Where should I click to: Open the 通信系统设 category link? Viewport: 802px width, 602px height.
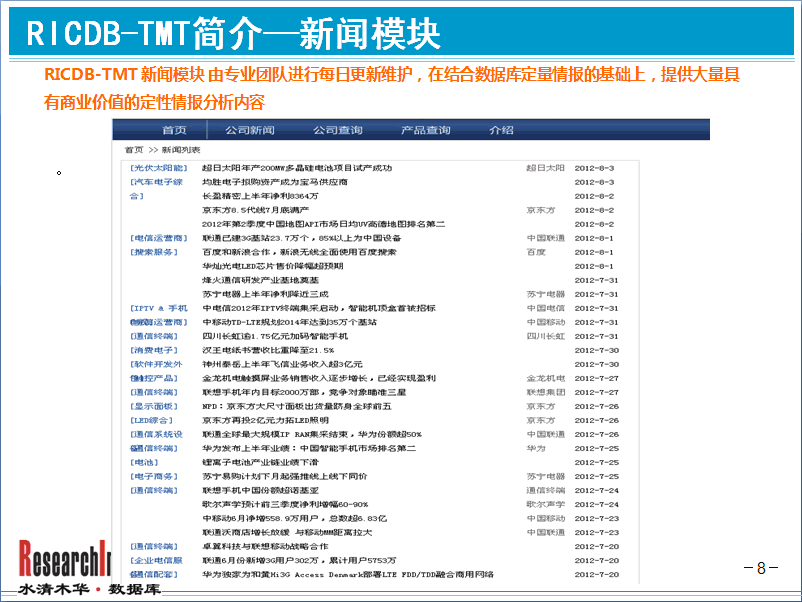click(x=156, y=434)
